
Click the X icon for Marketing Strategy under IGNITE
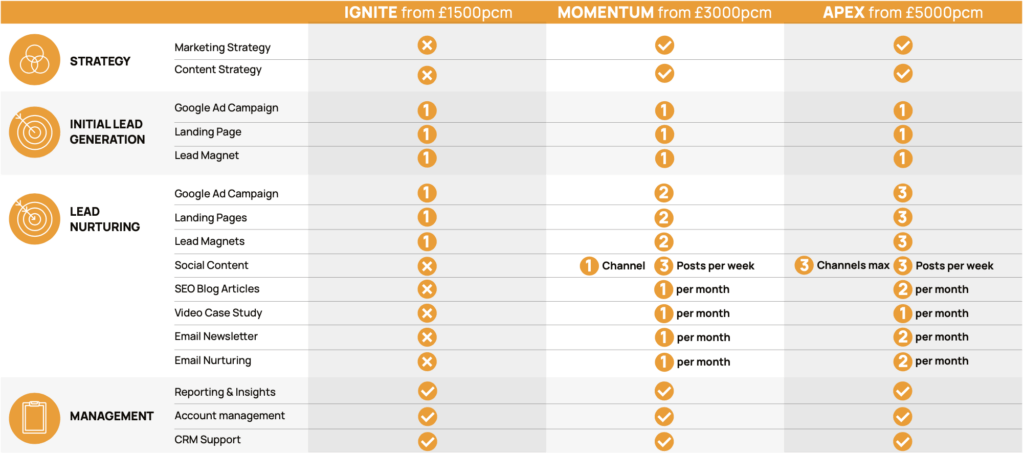pos(426,46)
